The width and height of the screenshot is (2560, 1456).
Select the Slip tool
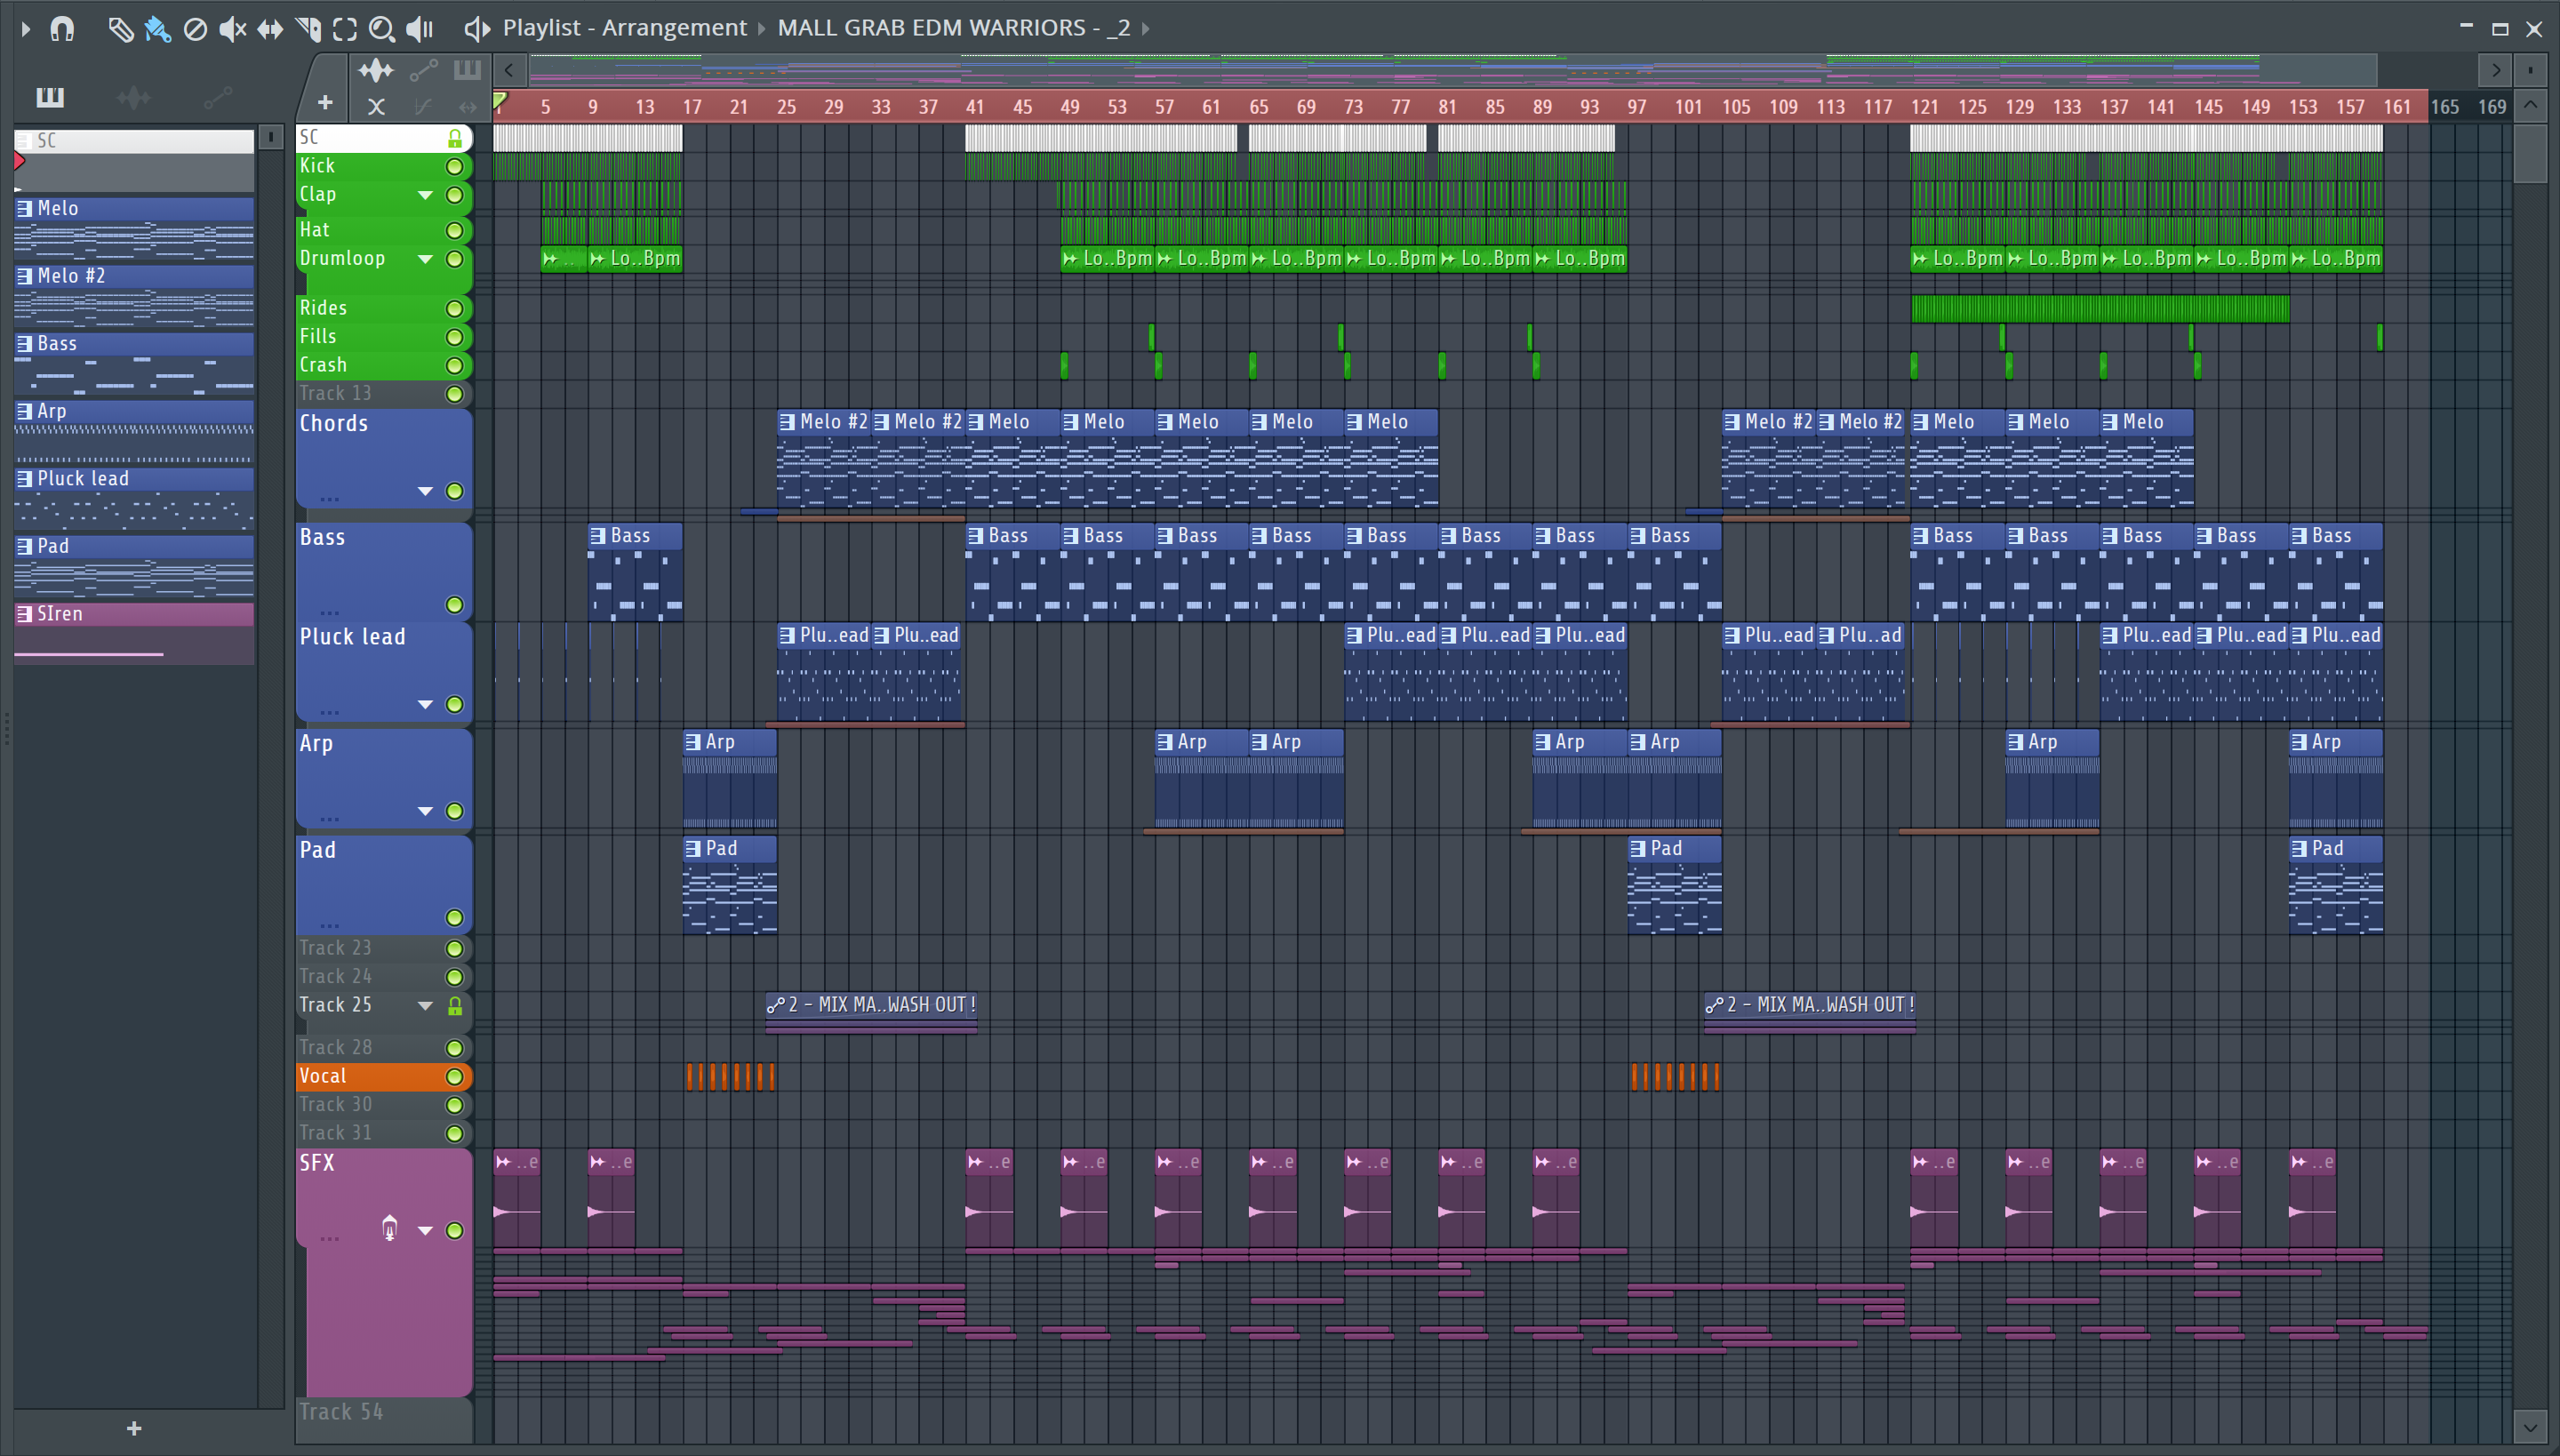tap(270, 29)
